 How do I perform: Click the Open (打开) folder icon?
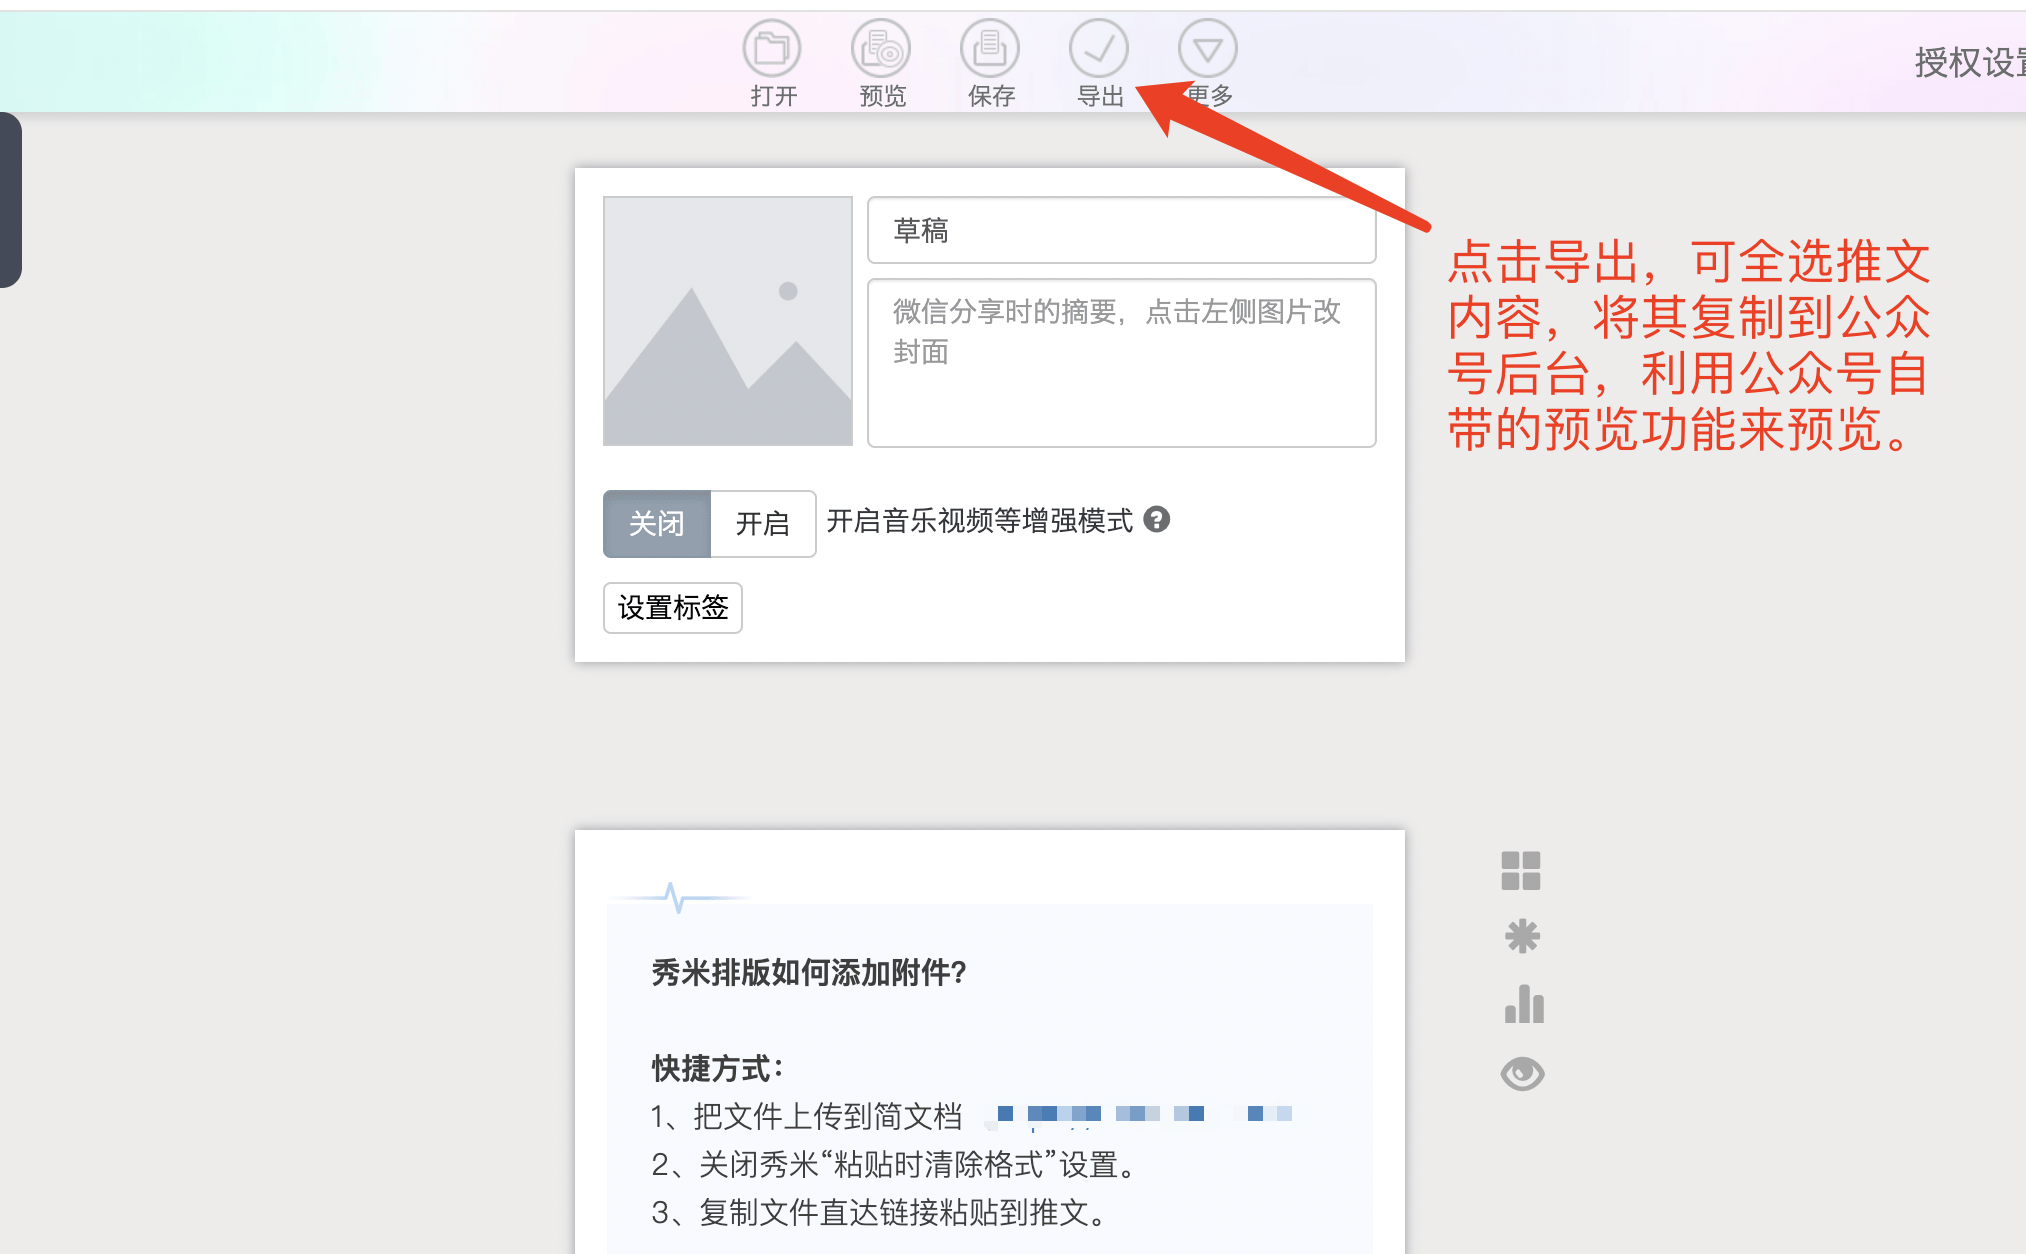[x=772, y=49]
